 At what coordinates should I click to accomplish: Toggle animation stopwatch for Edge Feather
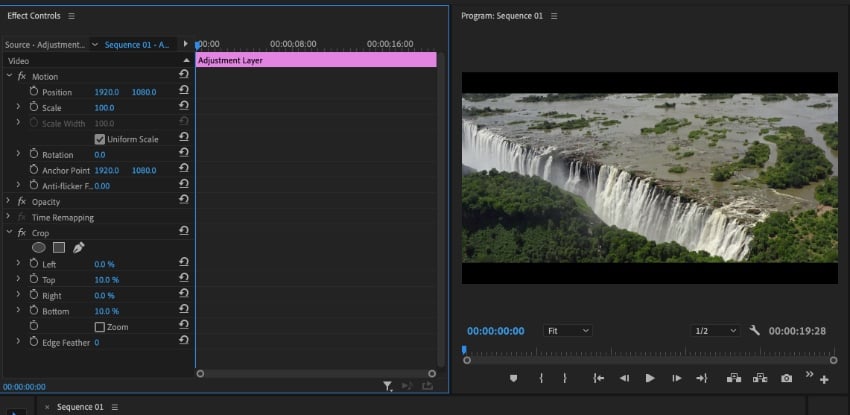34,342
